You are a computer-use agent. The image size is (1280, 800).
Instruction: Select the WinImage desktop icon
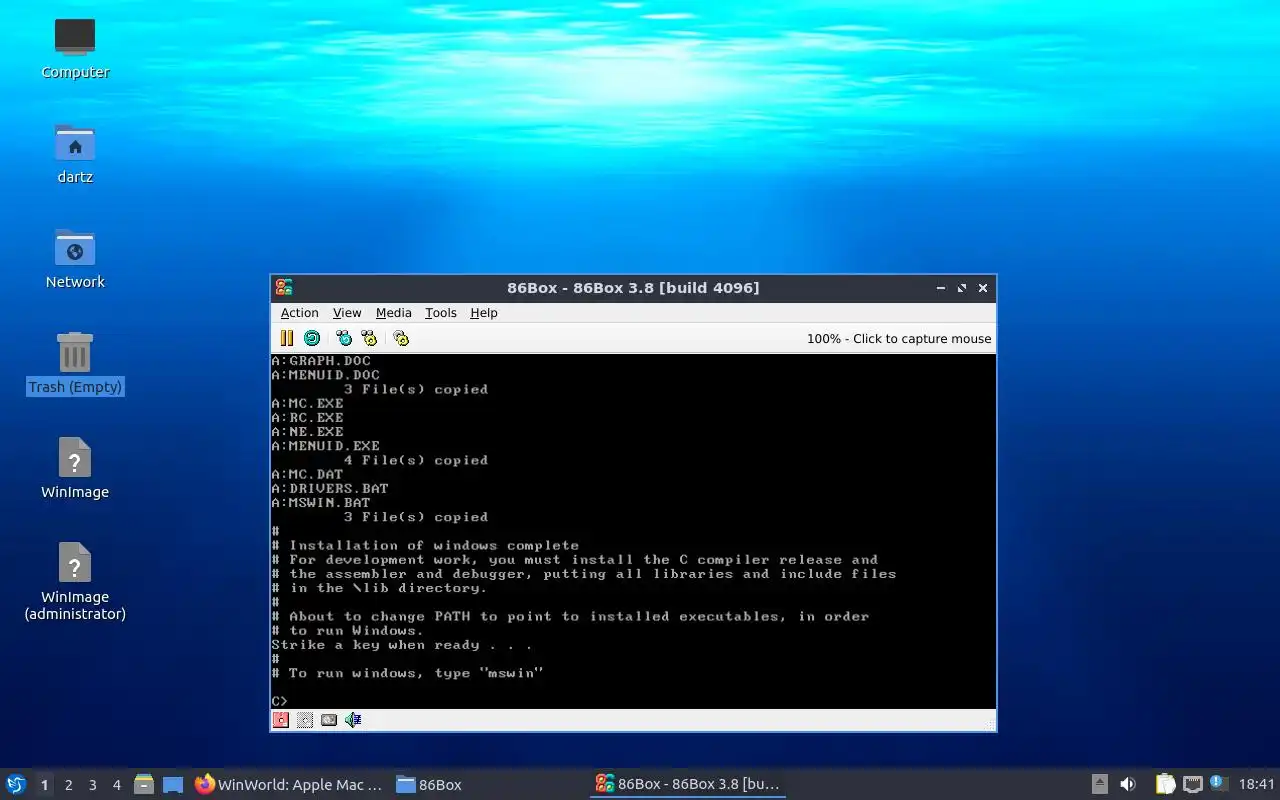75,468
